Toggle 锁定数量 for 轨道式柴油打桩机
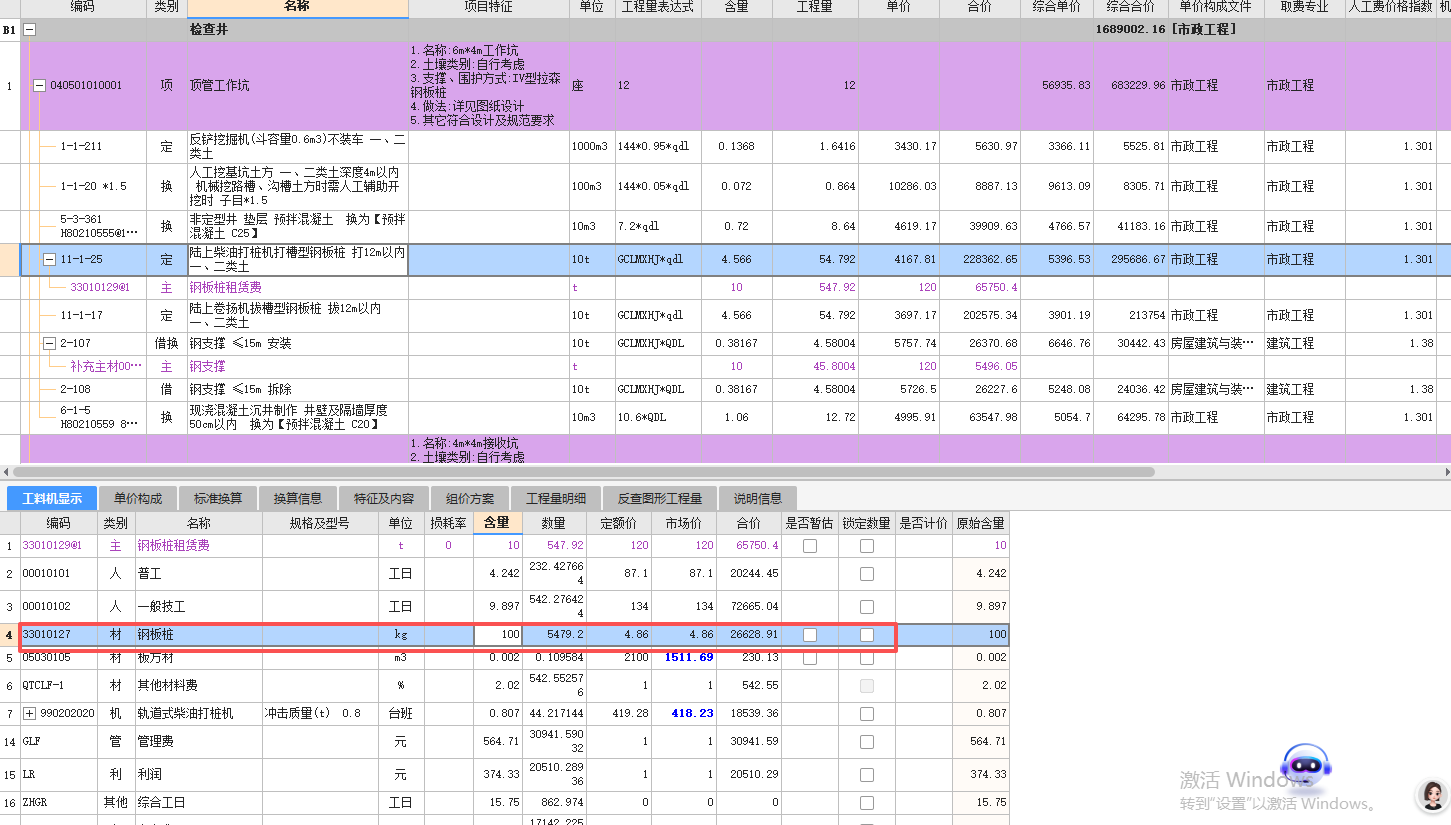 (867, 714)
